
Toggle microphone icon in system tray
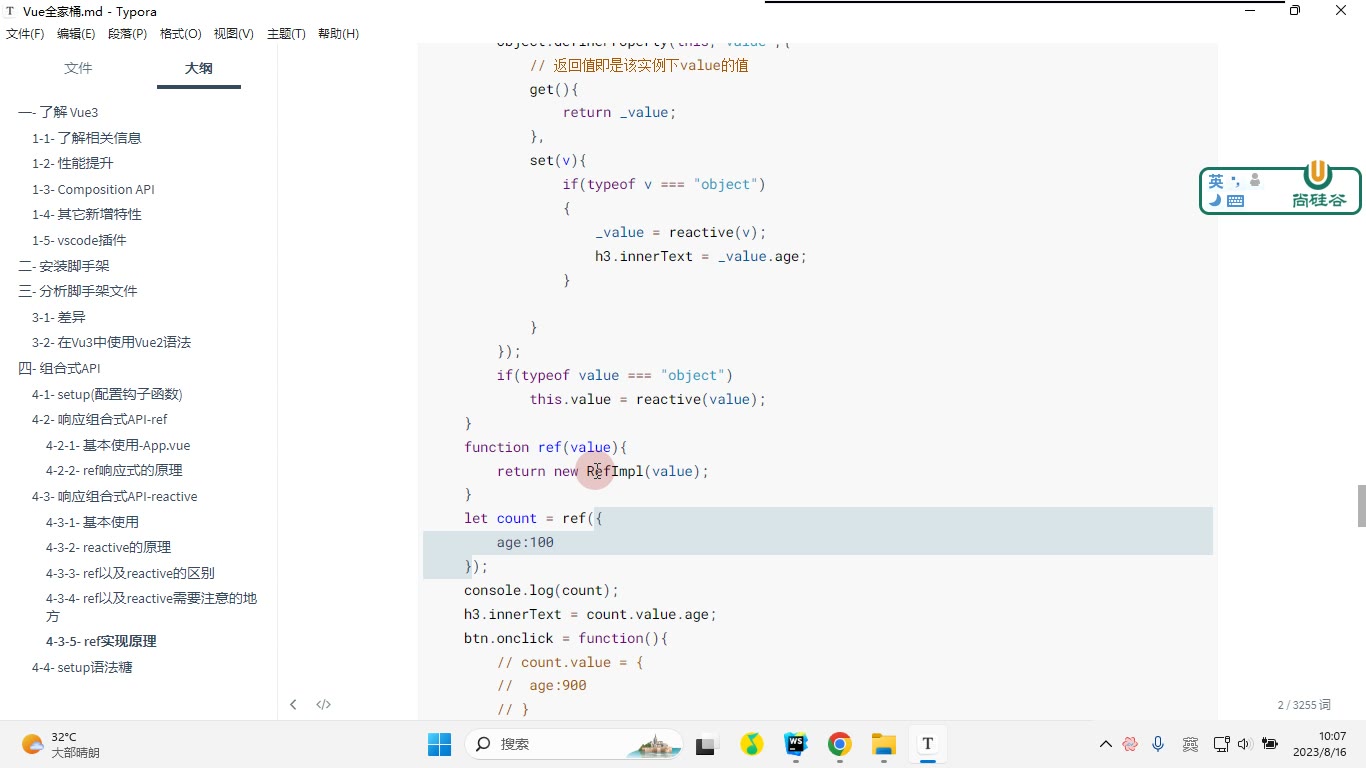pos(1158,744)
